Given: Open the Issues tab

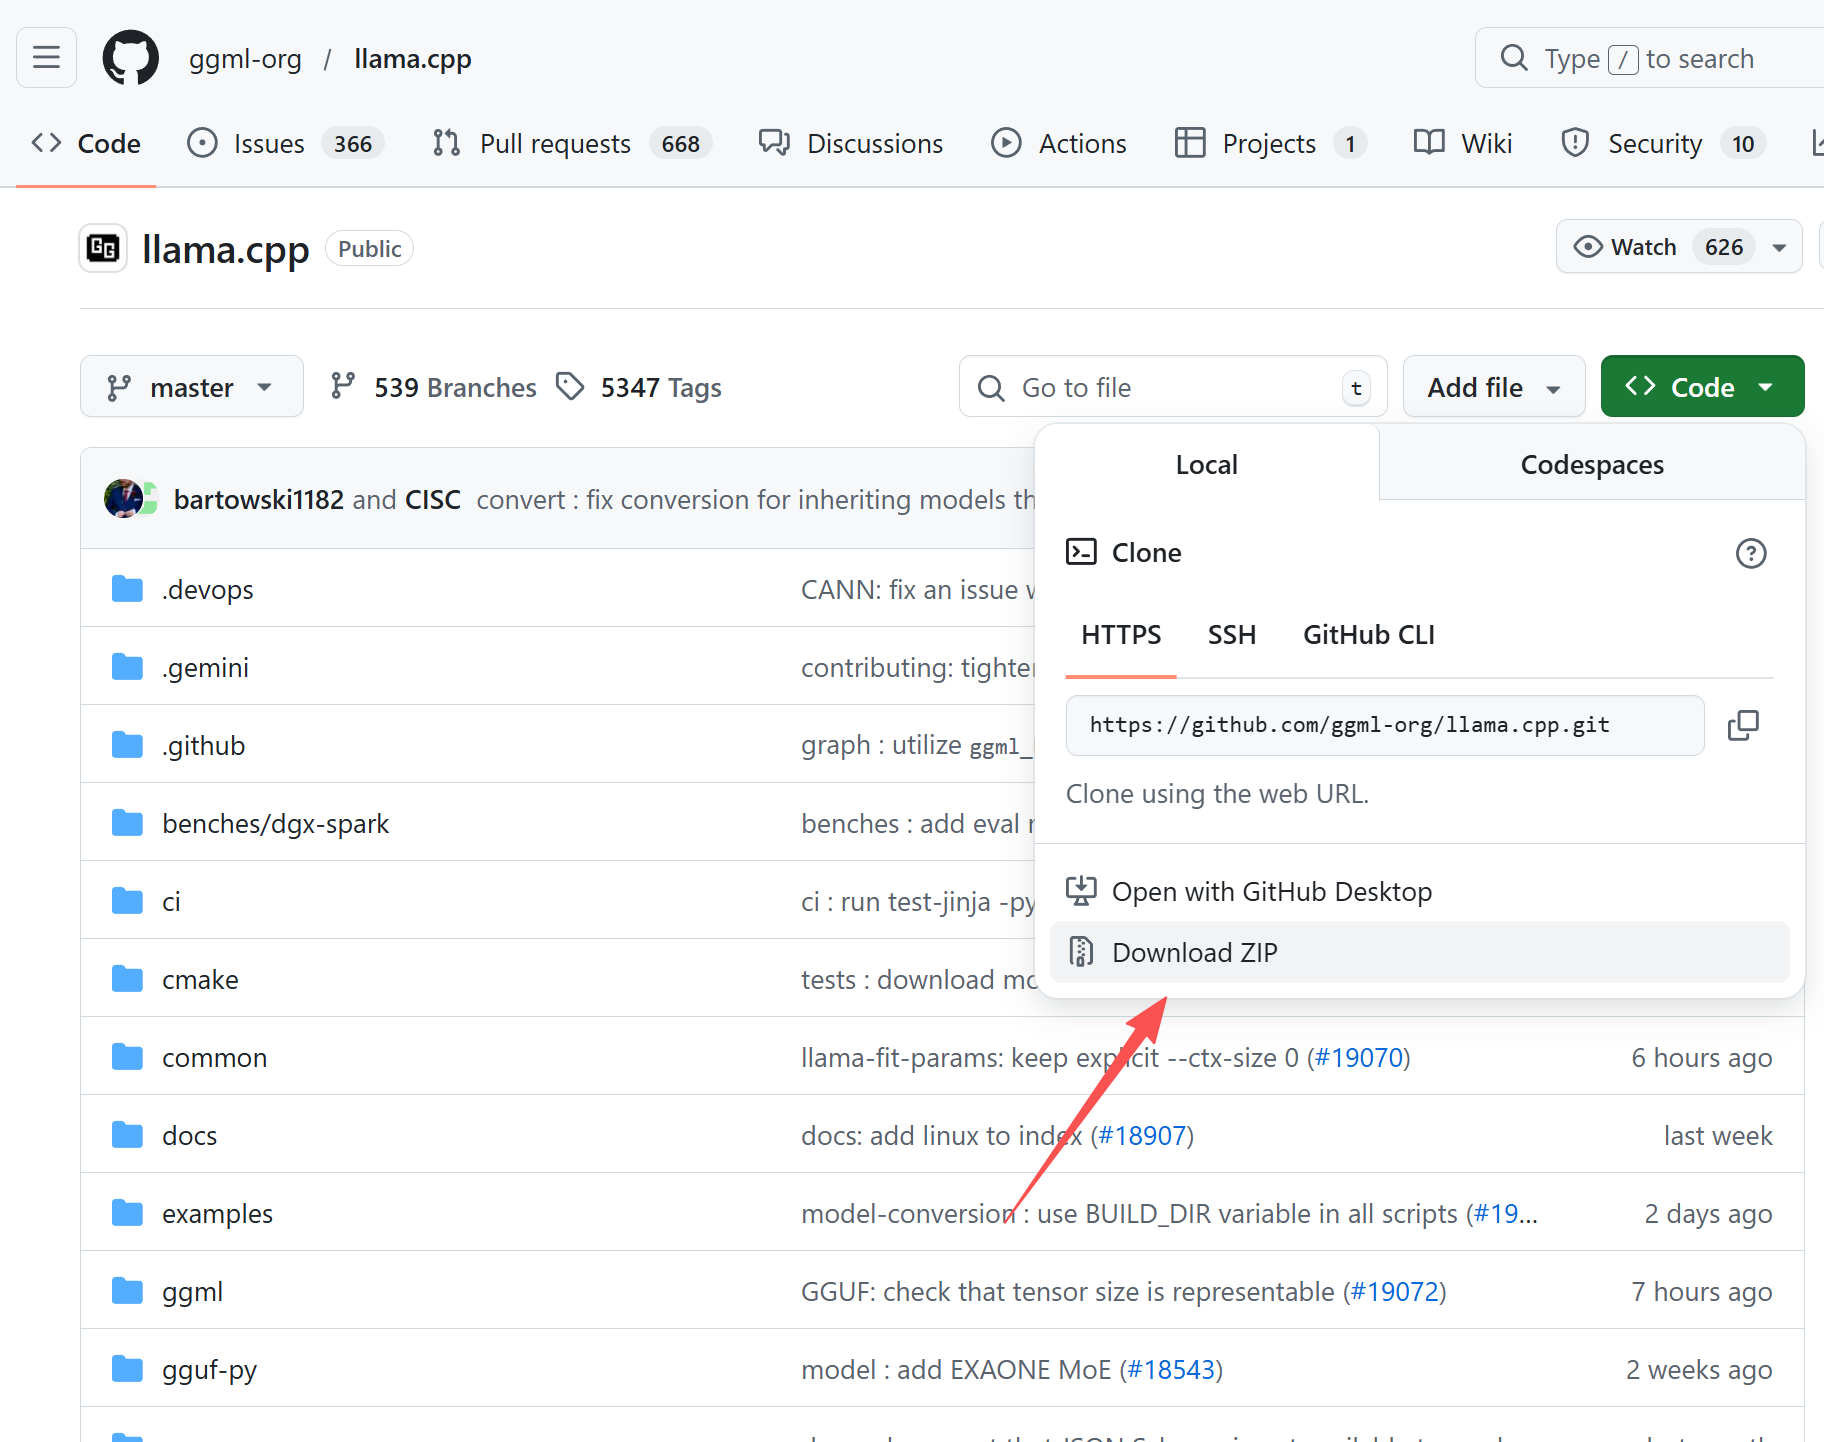Looking at the screenshot, I should click(286, 144).
